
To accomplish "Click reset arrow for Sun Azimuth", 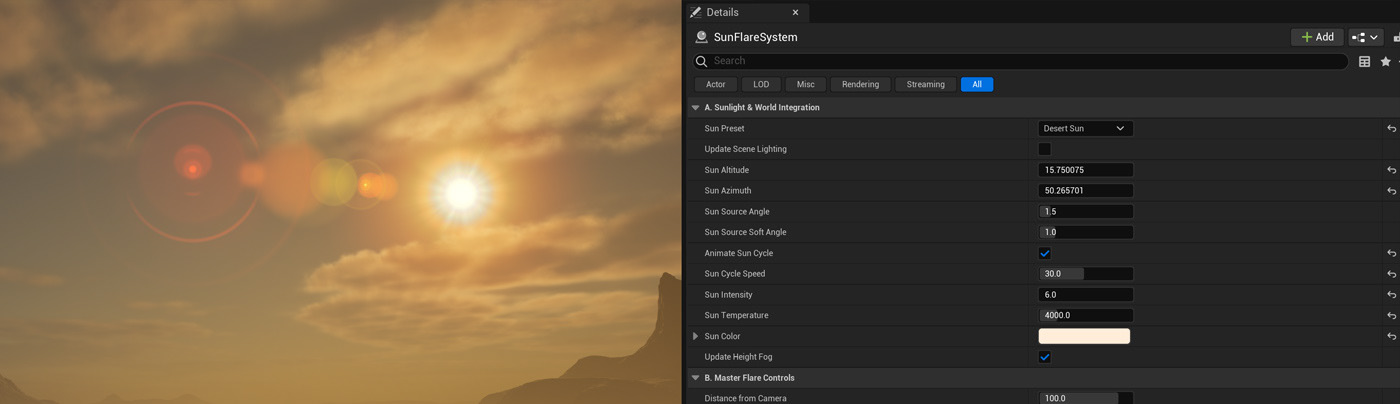I will 1391,191.
